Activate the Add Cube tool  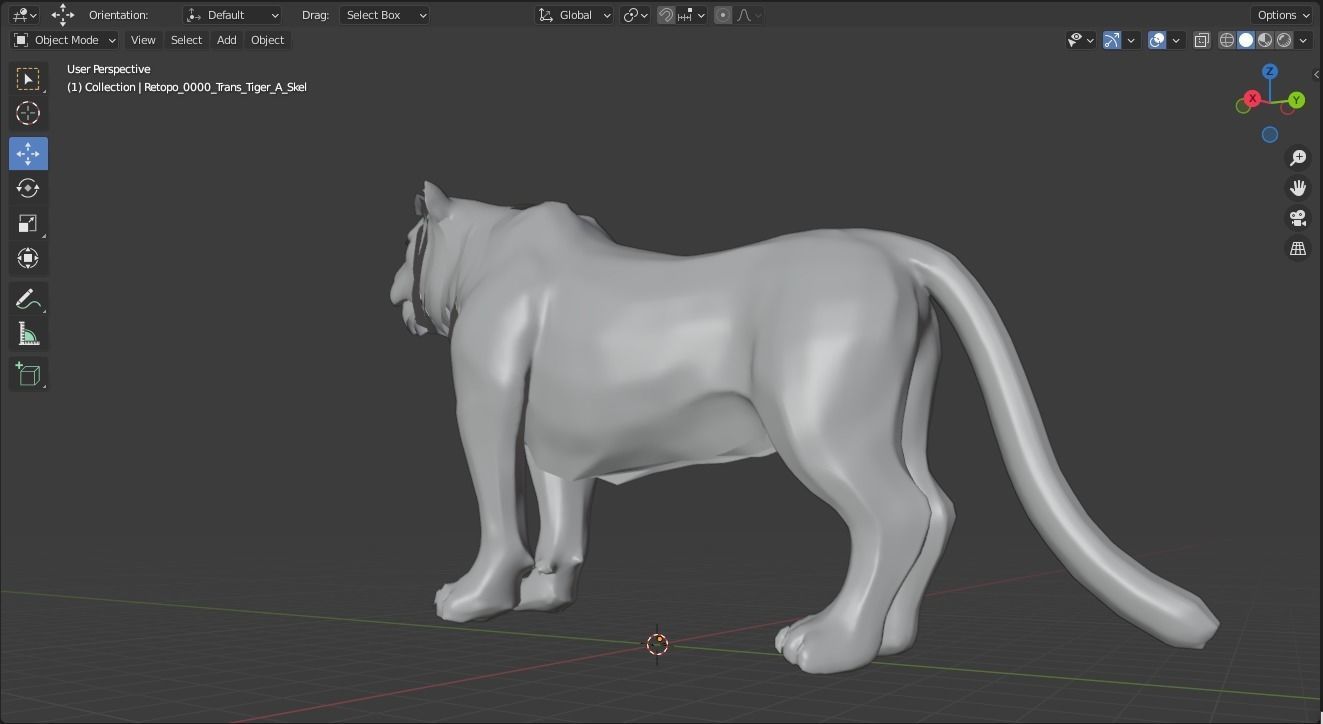[x=28, y=373]
